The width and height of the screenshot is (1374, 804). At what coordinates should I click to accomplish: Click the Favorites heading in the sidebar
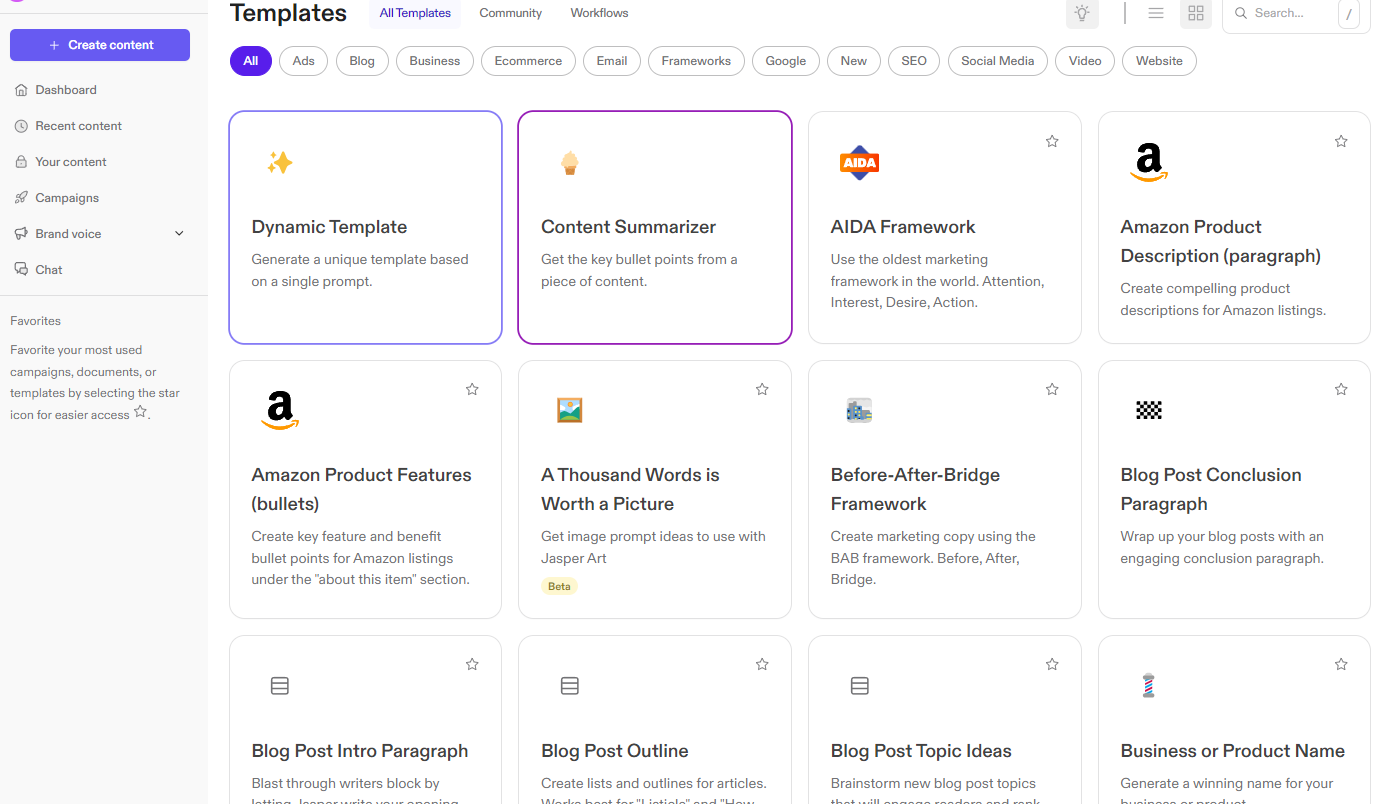[35, 321]
